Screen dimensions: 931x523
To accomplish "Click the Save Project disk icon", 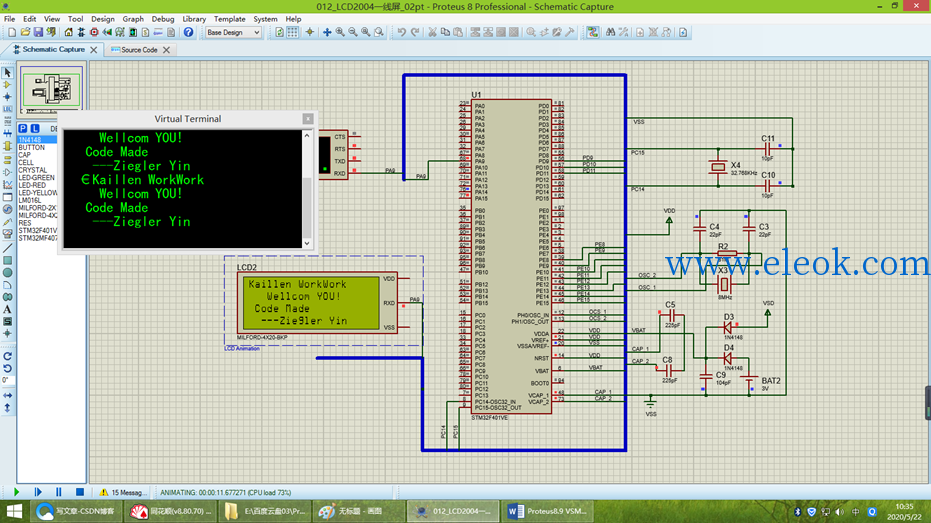I will pyautogui.click(x=38, y=32).
